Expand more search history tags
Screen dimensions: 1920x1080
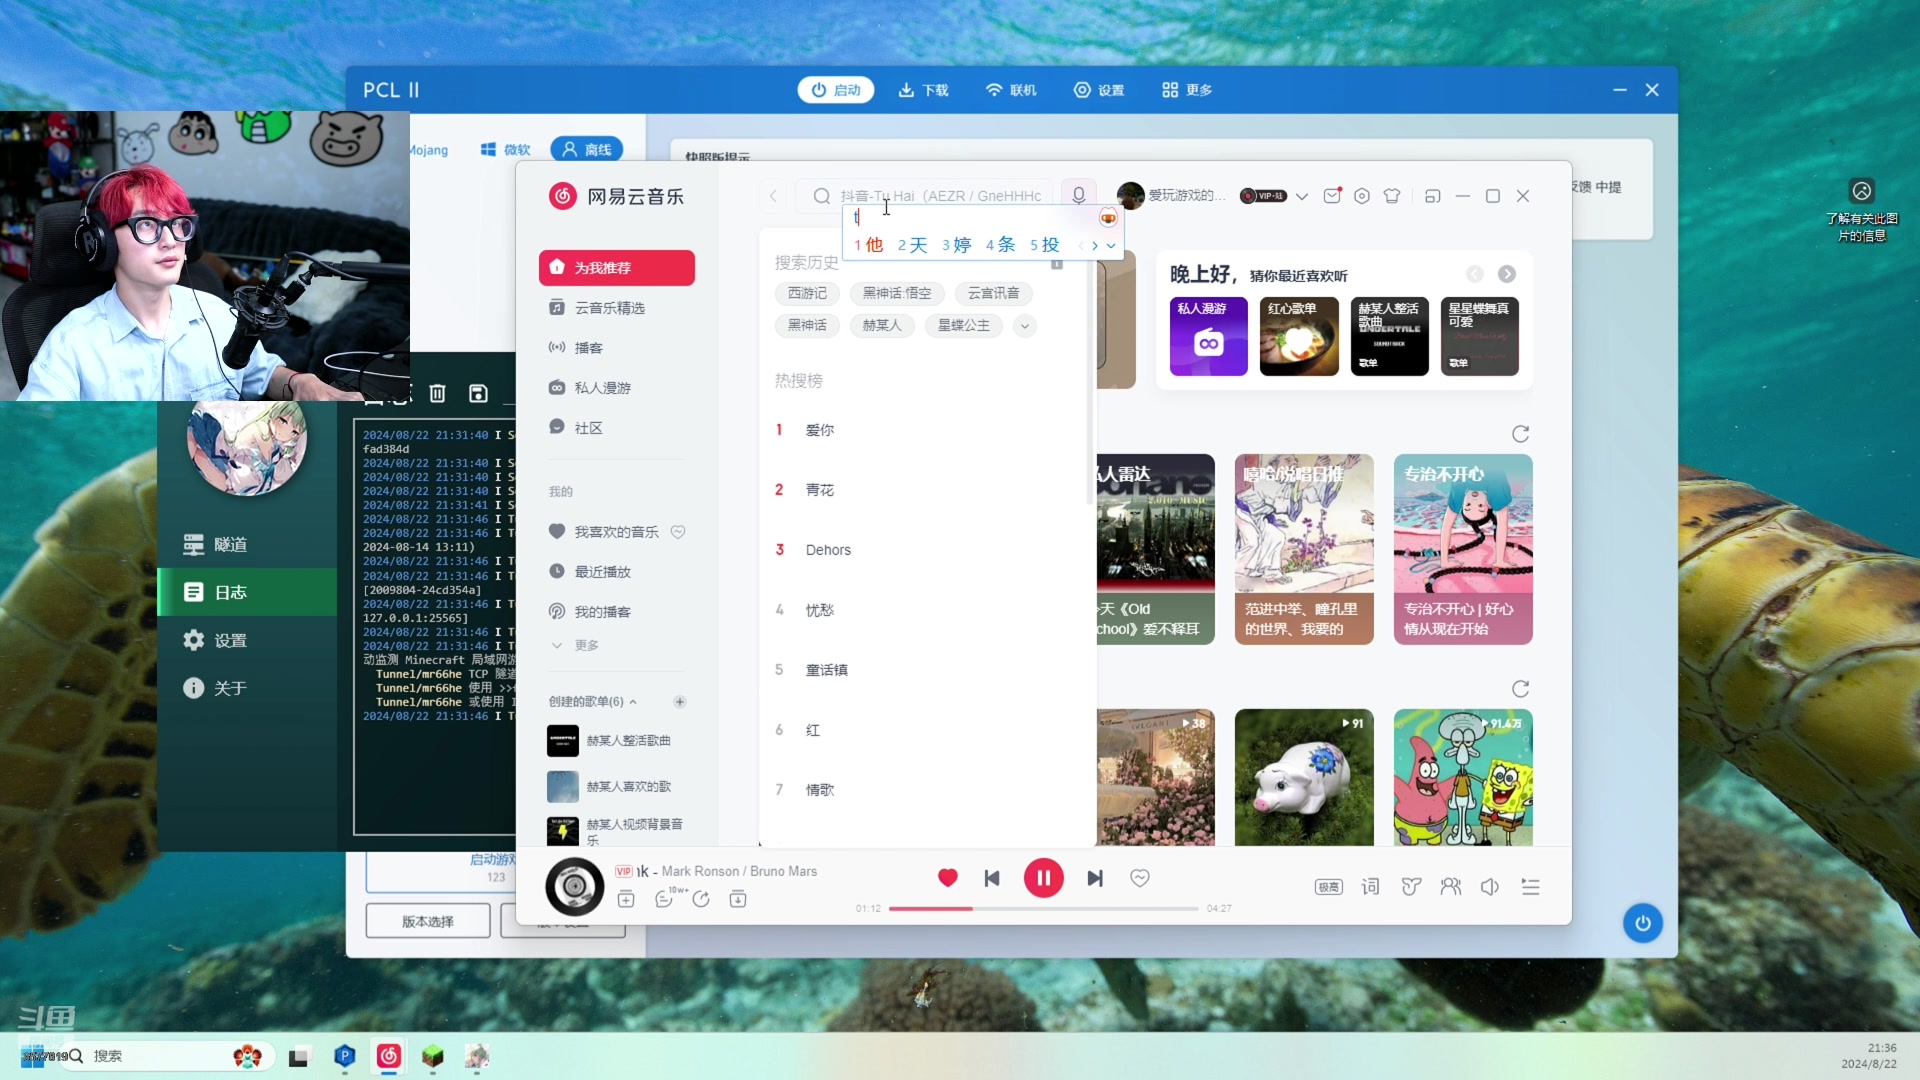click(1025, 326)
